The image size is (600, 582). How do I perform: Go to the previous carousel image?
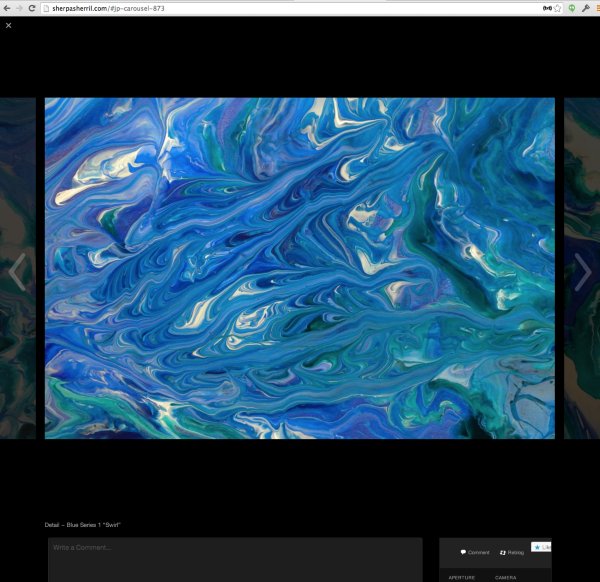tap(17, 272)
